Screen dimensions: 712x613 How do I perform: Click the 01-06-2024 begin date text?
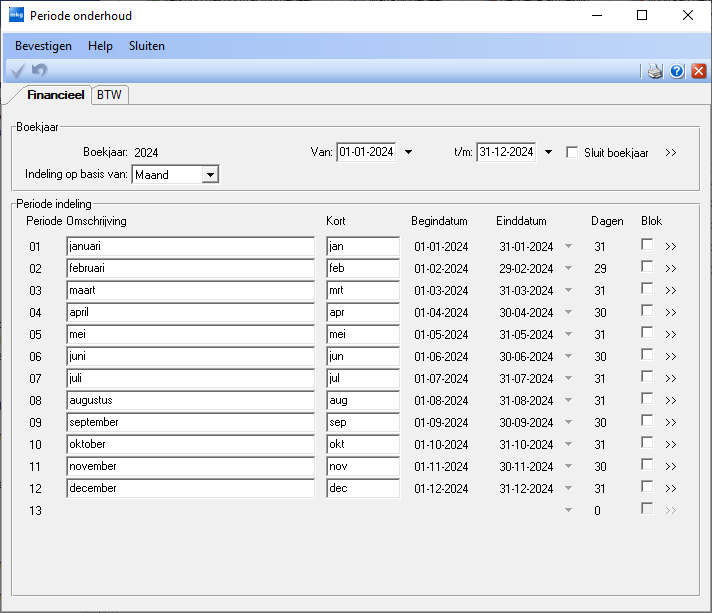(441, 357)
